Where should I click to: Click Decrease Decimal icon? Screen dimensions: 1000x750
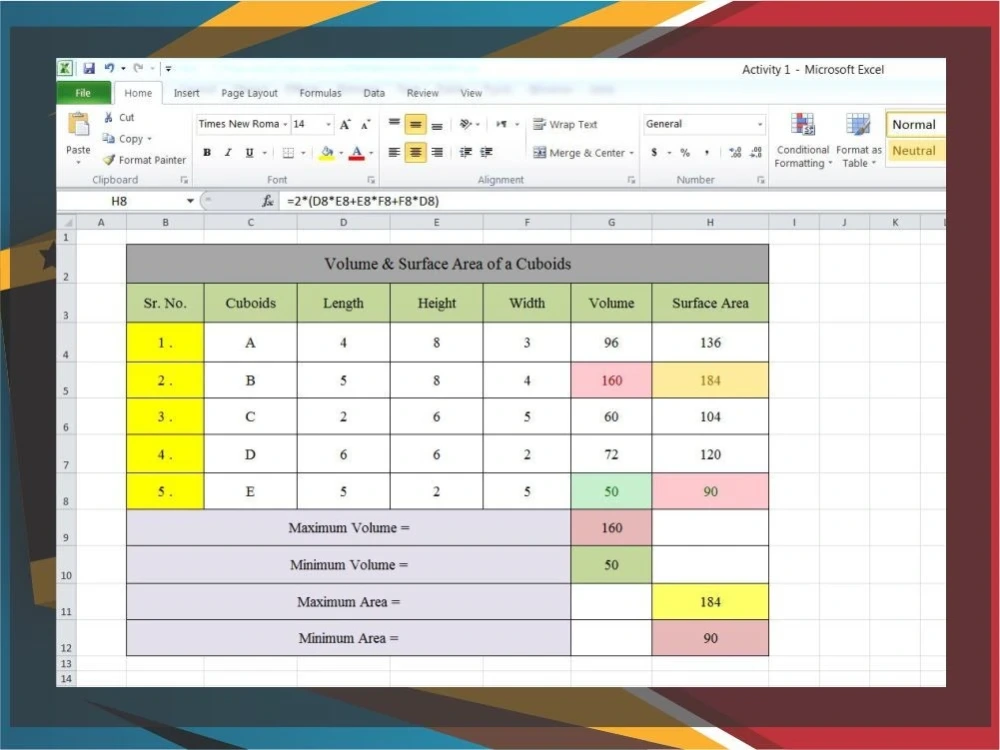click(756, 152)
